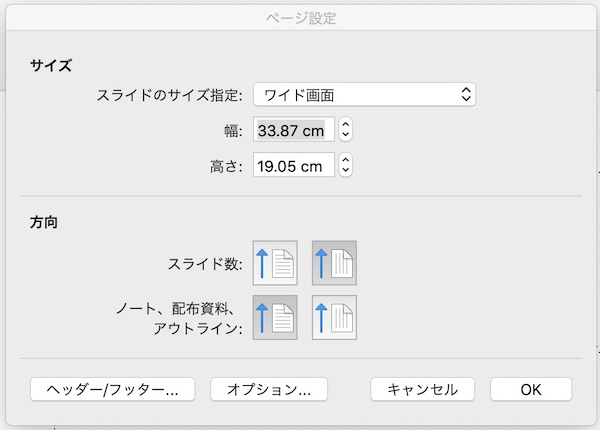Click the width field 33.87 cm
Screen dimensions: 600x430
pos(293,130)
